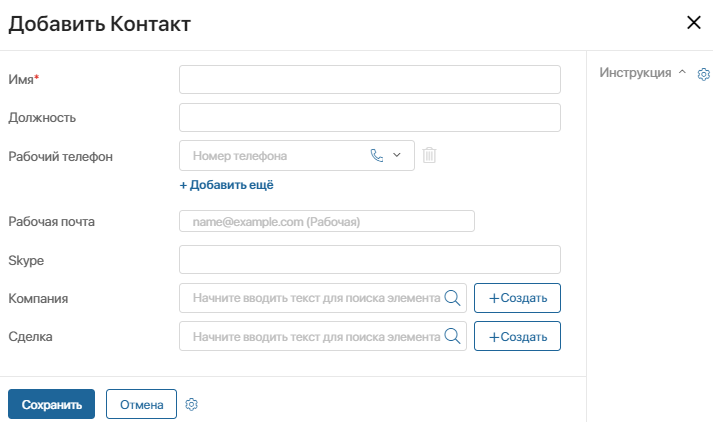Click +Добавить ещё link

[226, 185]
